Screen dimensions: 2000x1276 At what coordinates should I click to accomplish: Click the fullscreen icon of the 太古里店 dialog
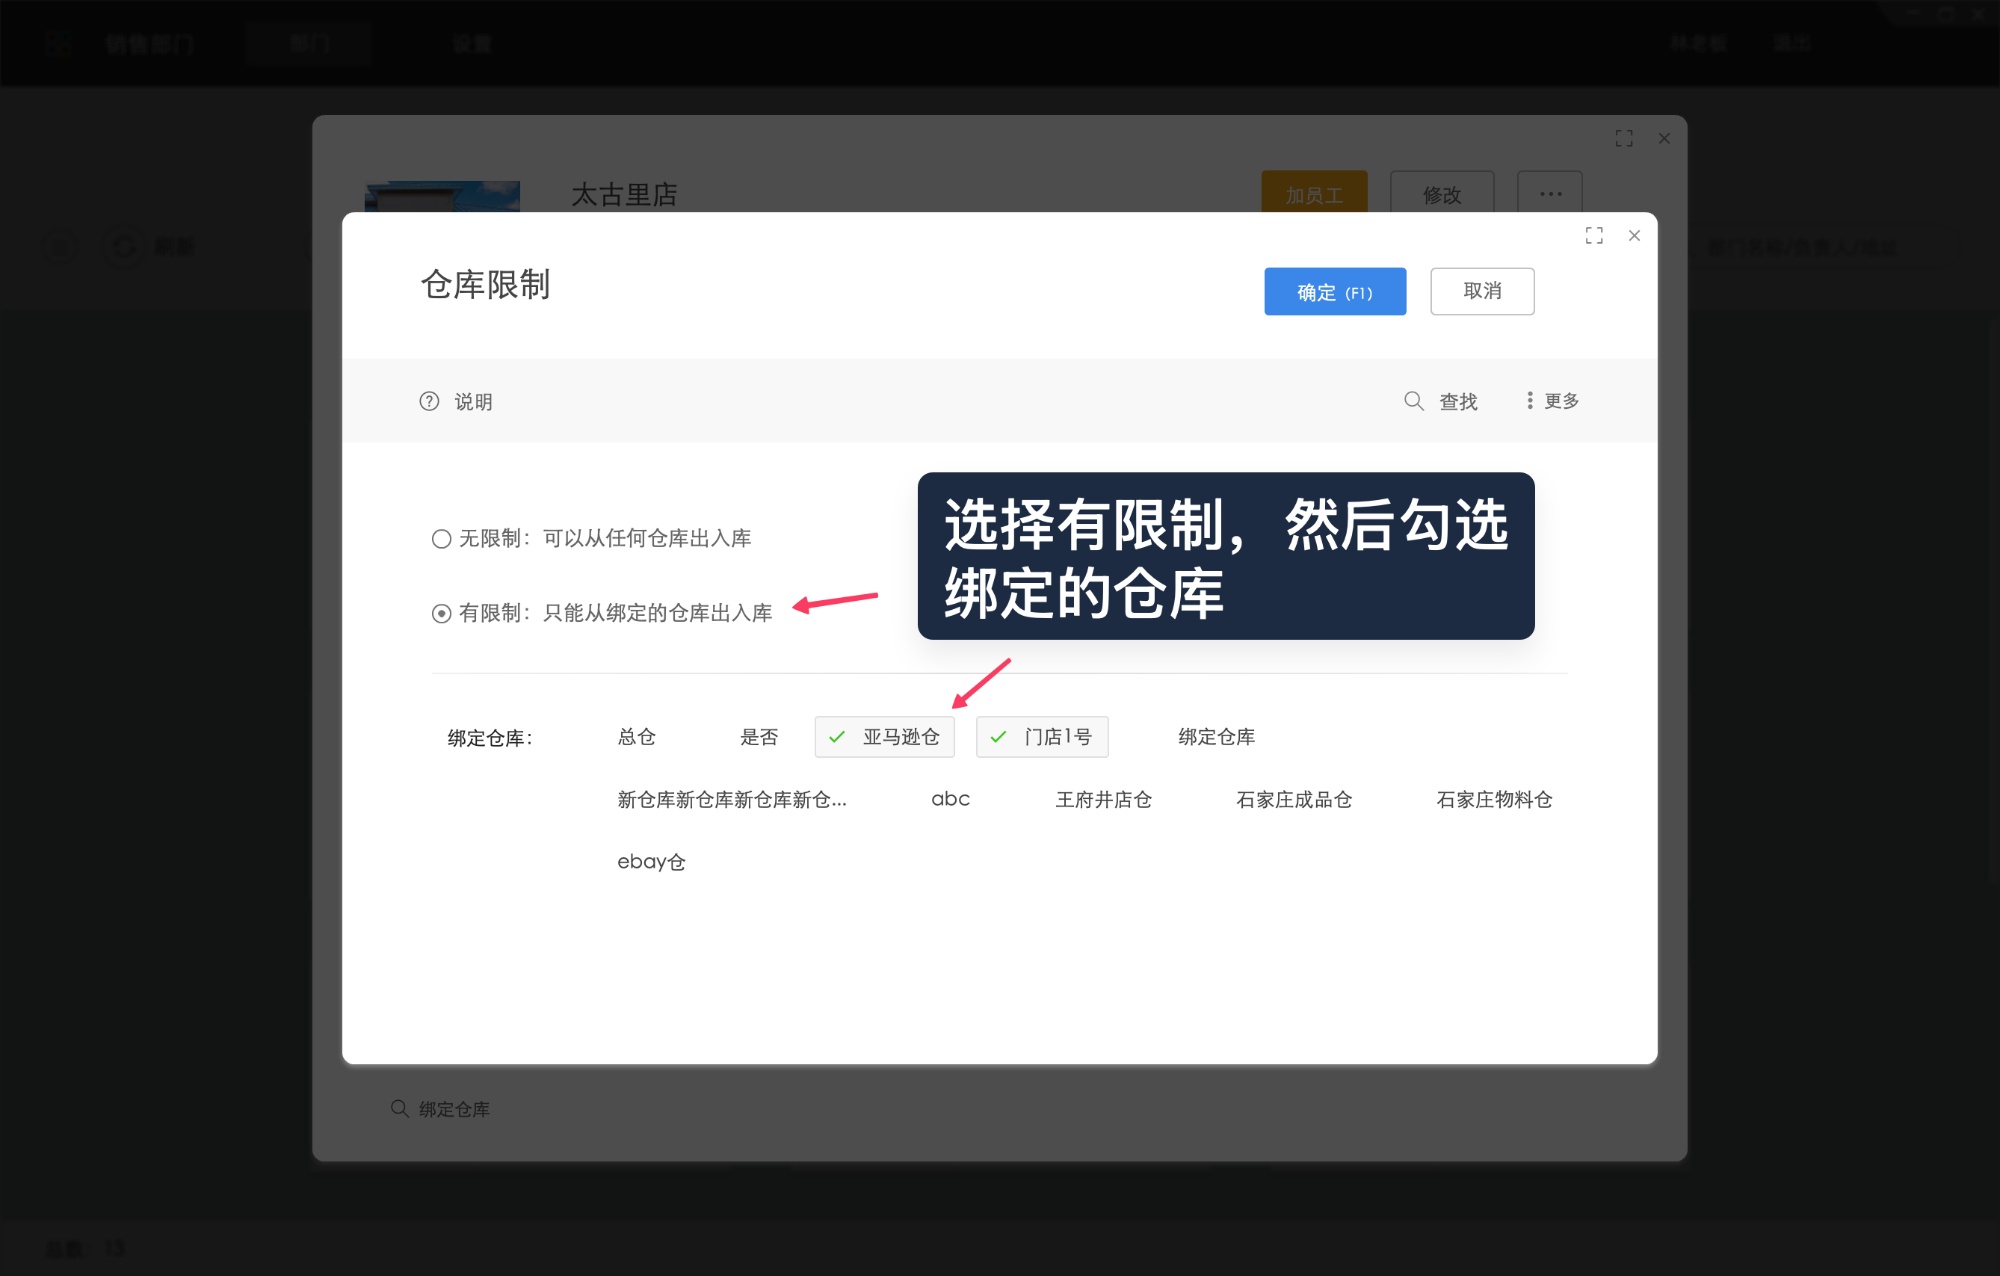tap(1624, 138)
